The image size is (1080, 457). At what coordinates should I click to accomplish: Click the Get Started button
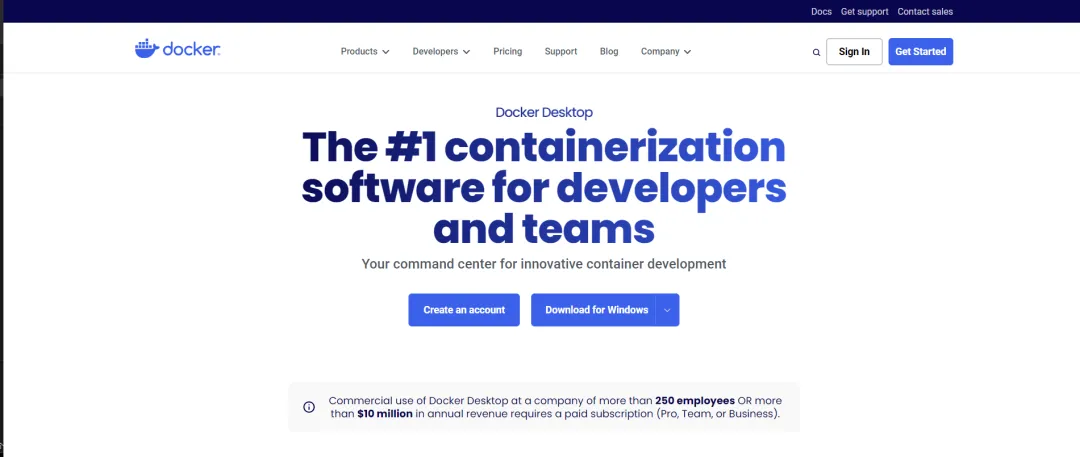pos(920,52)
